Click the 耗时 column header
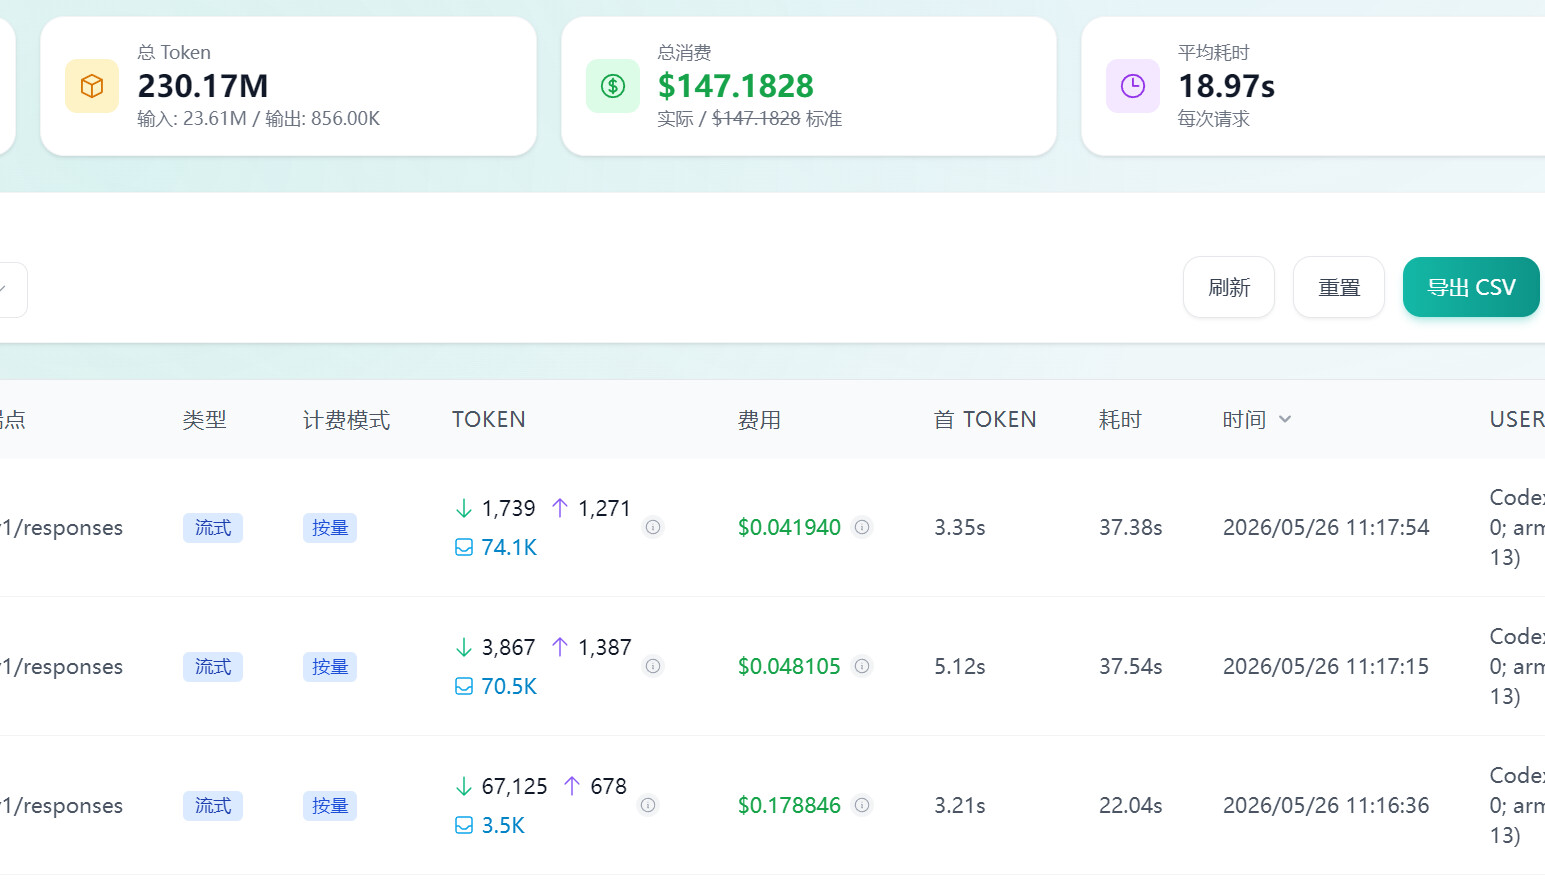 point(1120,420)
